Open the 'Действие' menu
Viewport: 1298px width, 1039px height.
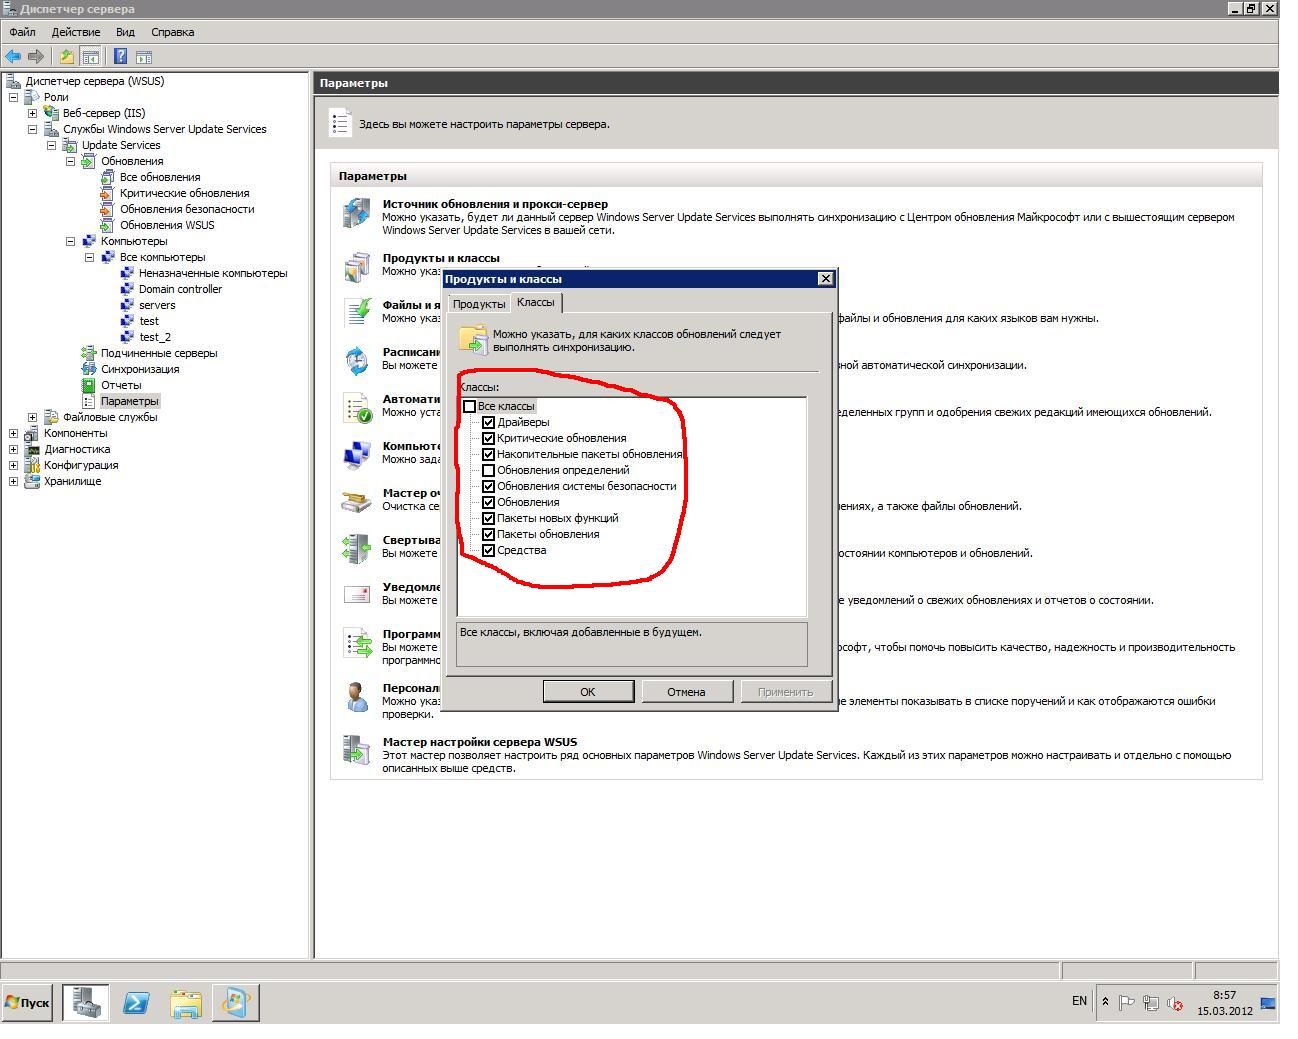pyautogui.click(x=76, y=32)
